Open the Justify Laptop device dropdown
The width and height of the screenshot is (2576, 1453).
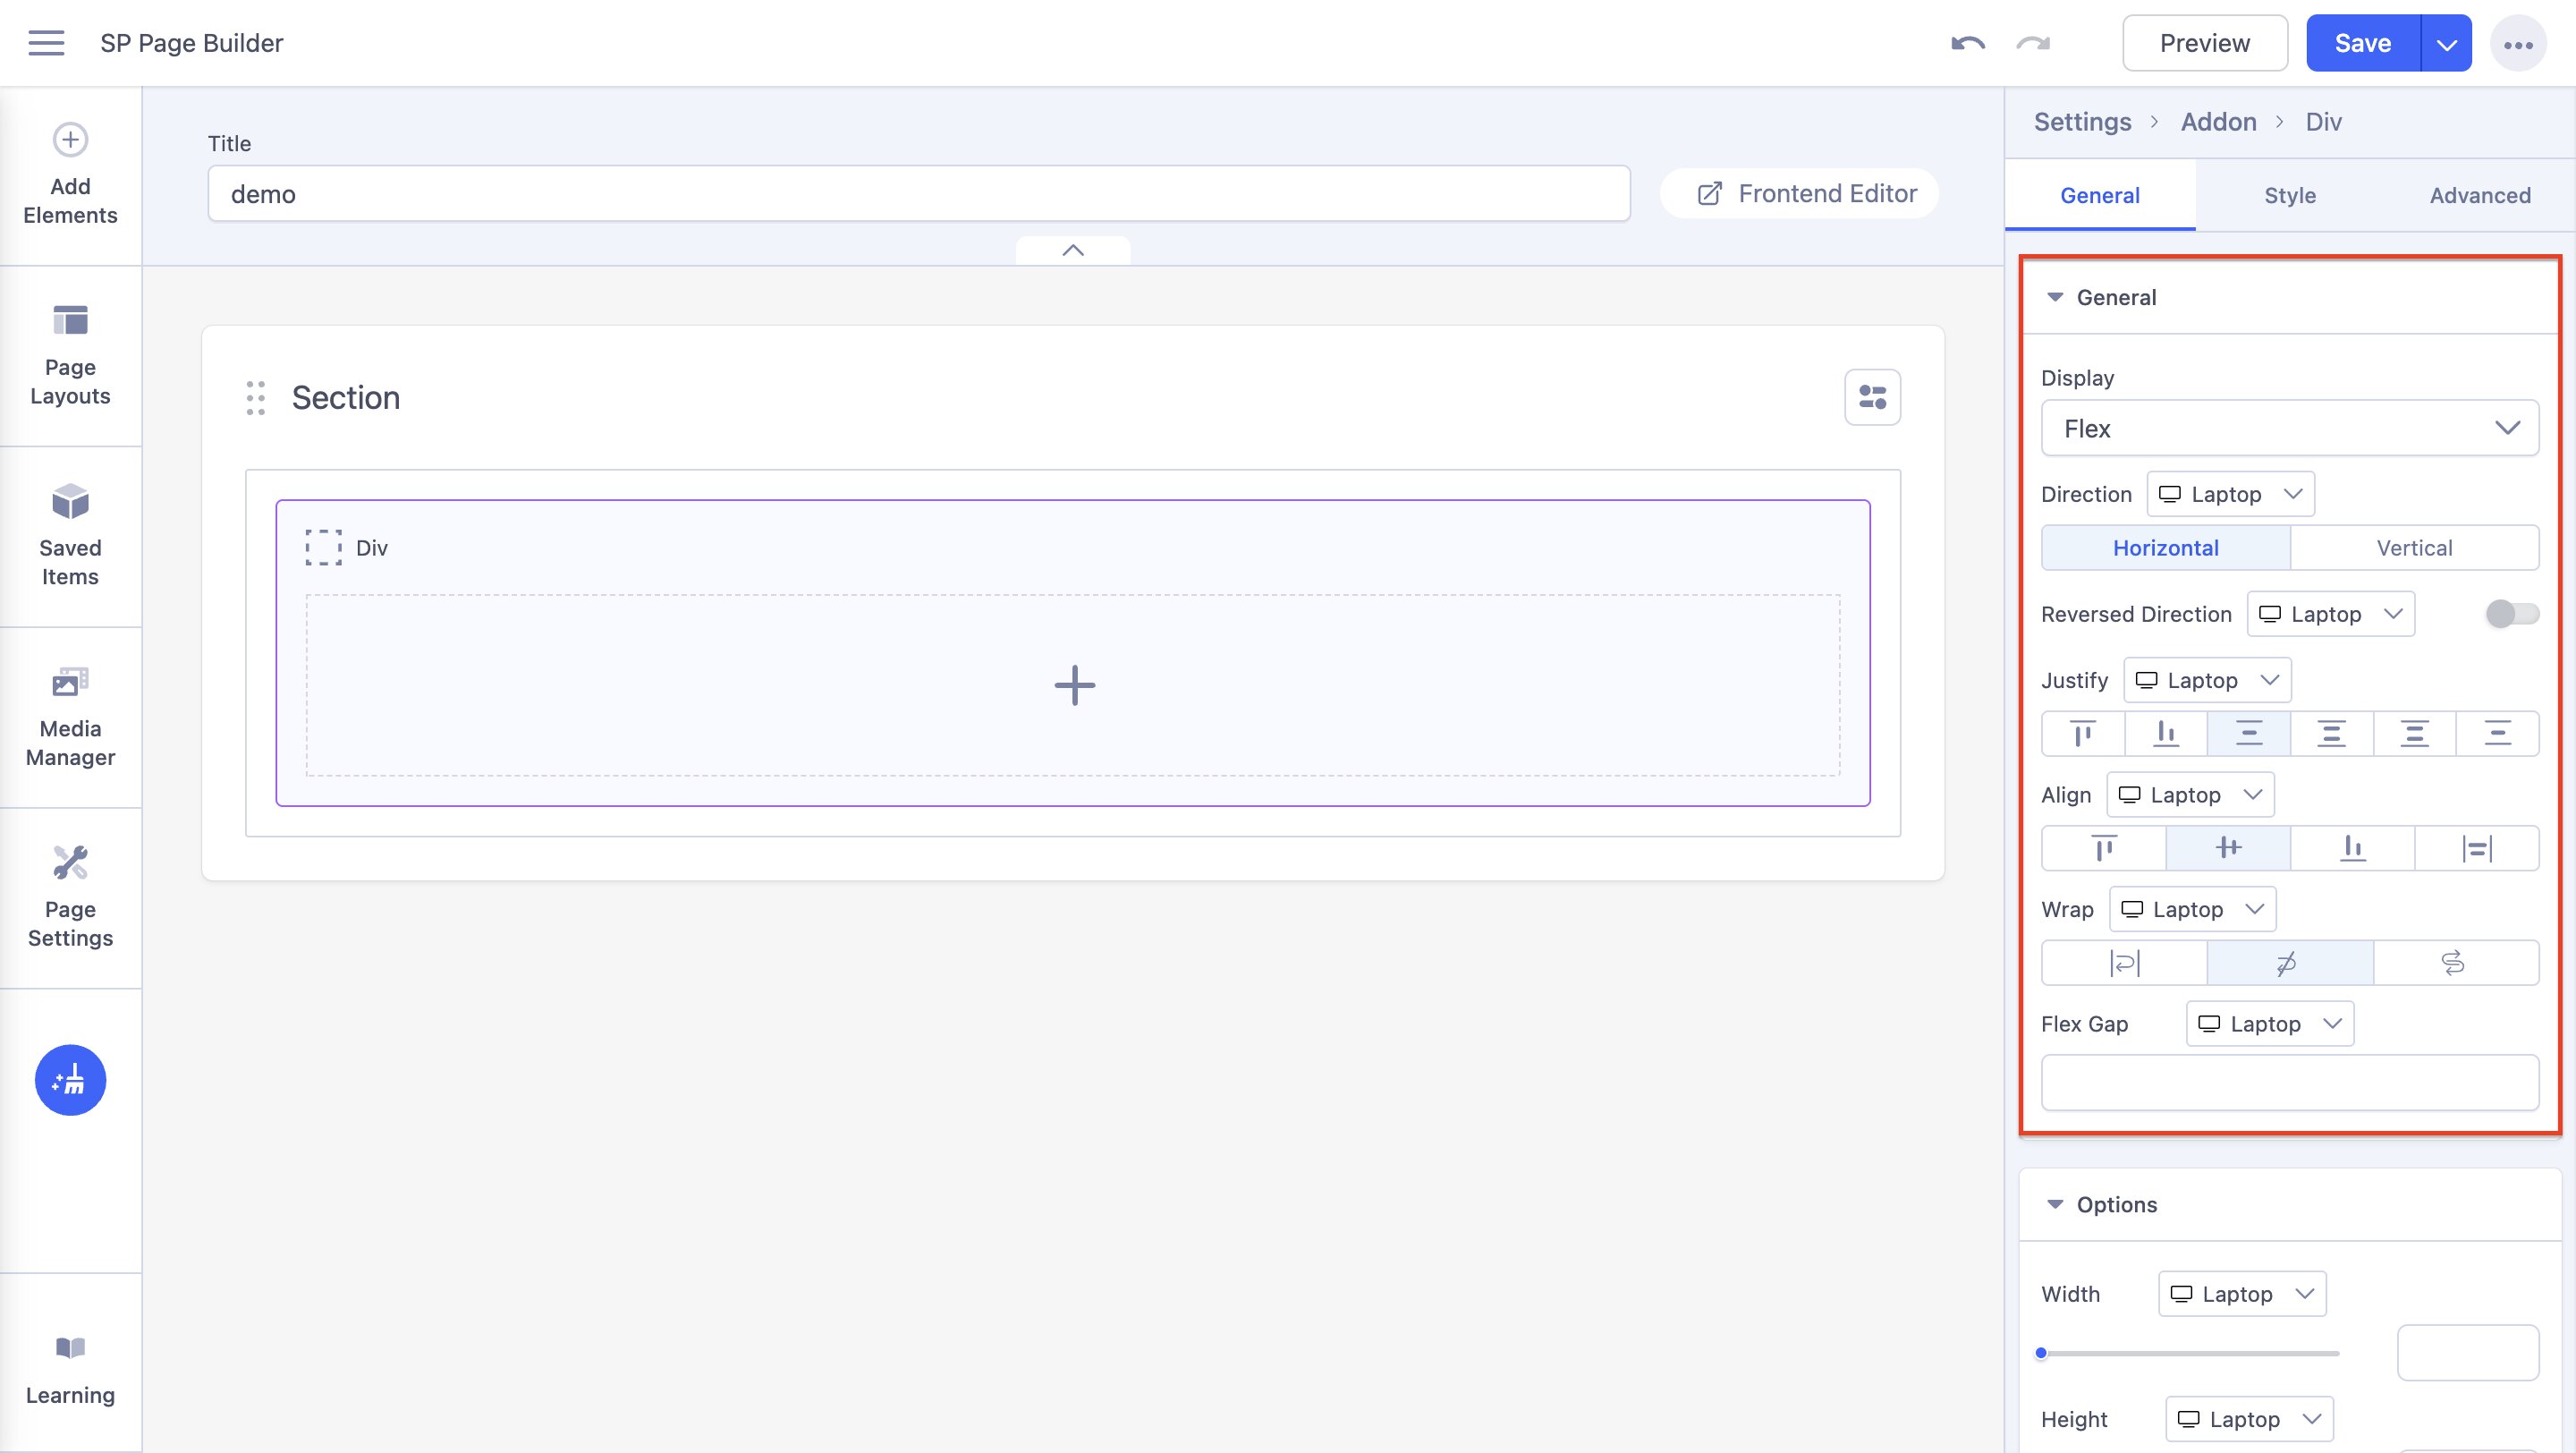point(2206,681)
